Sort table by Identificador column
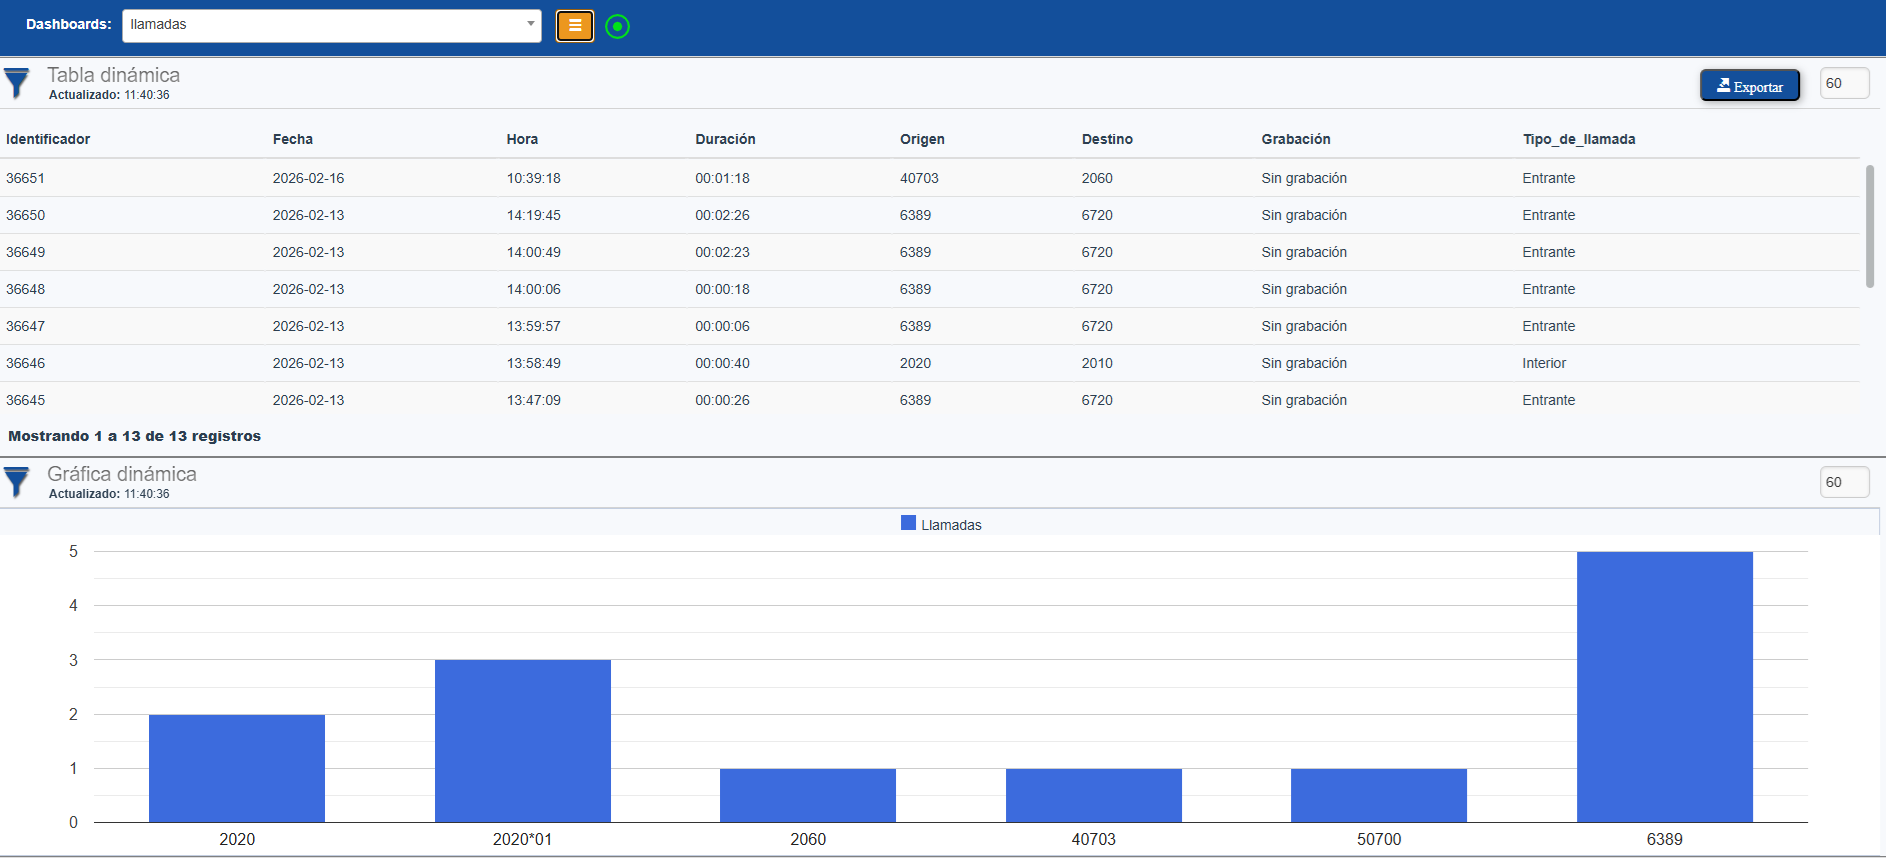This screenshot has width=1886, height=858. tap(48, 139)
